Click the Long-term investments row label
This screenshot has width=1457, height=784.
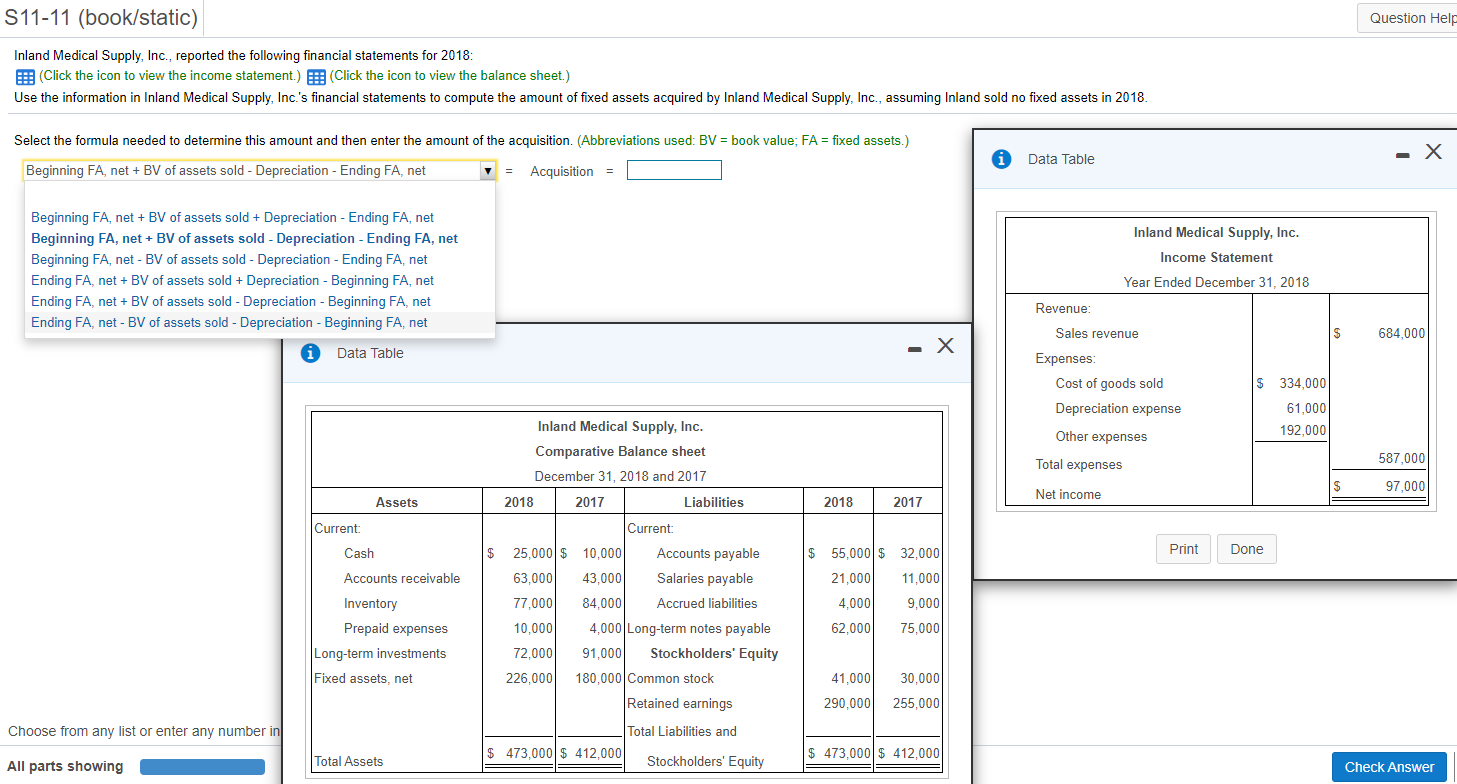click(x=380, y=654)
